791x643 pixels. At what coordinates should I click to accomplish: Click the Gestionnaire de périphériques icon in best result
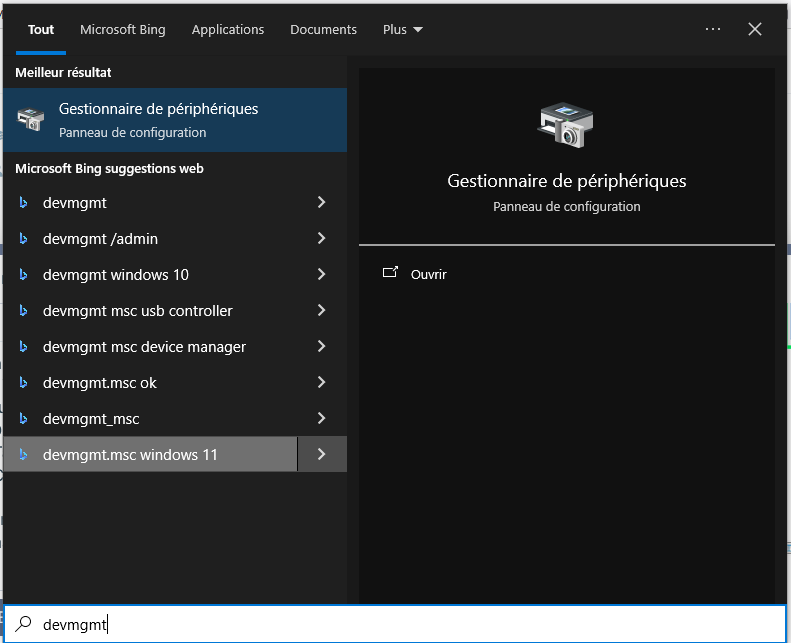click(x=31, y=119)
